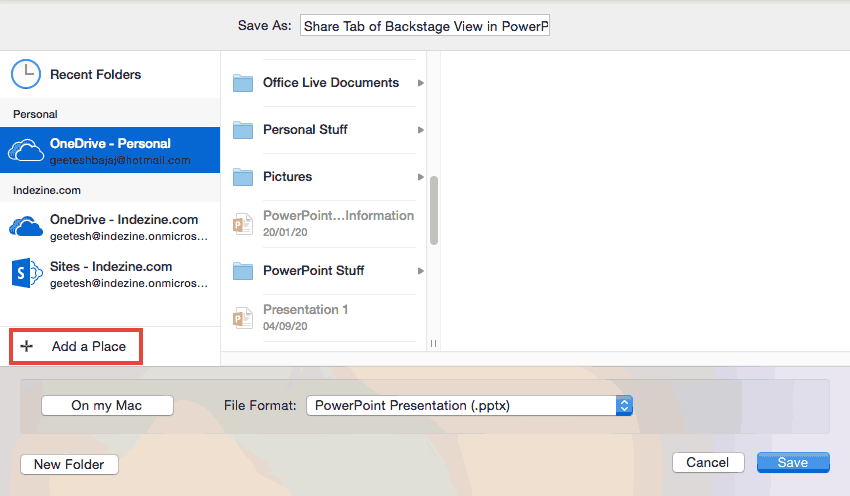850x496 pixels.
Task: Select Recent Folders in the sidebar
Action: [95, 75]
